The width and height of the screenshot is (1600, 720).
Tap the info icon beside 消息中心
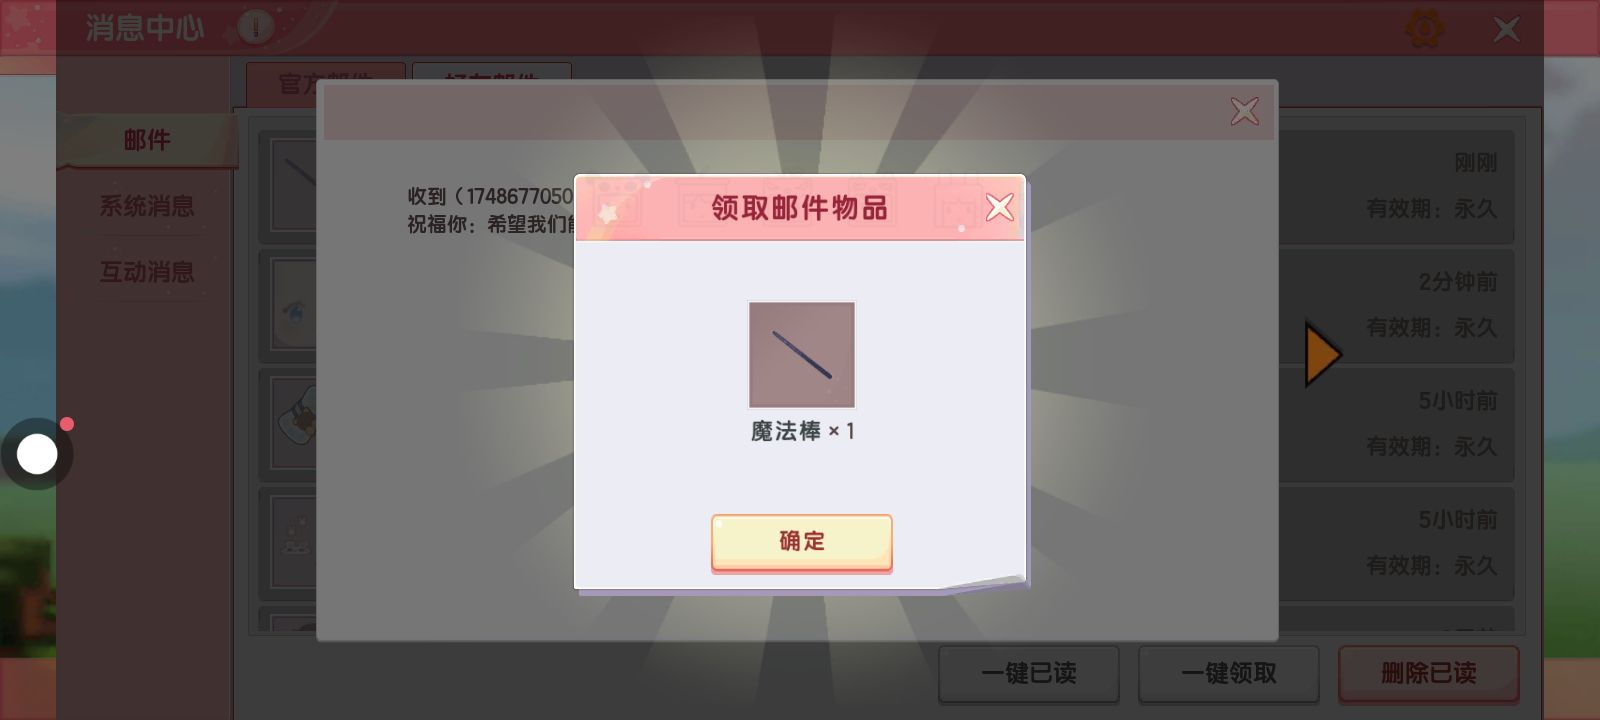pos(256,27)
